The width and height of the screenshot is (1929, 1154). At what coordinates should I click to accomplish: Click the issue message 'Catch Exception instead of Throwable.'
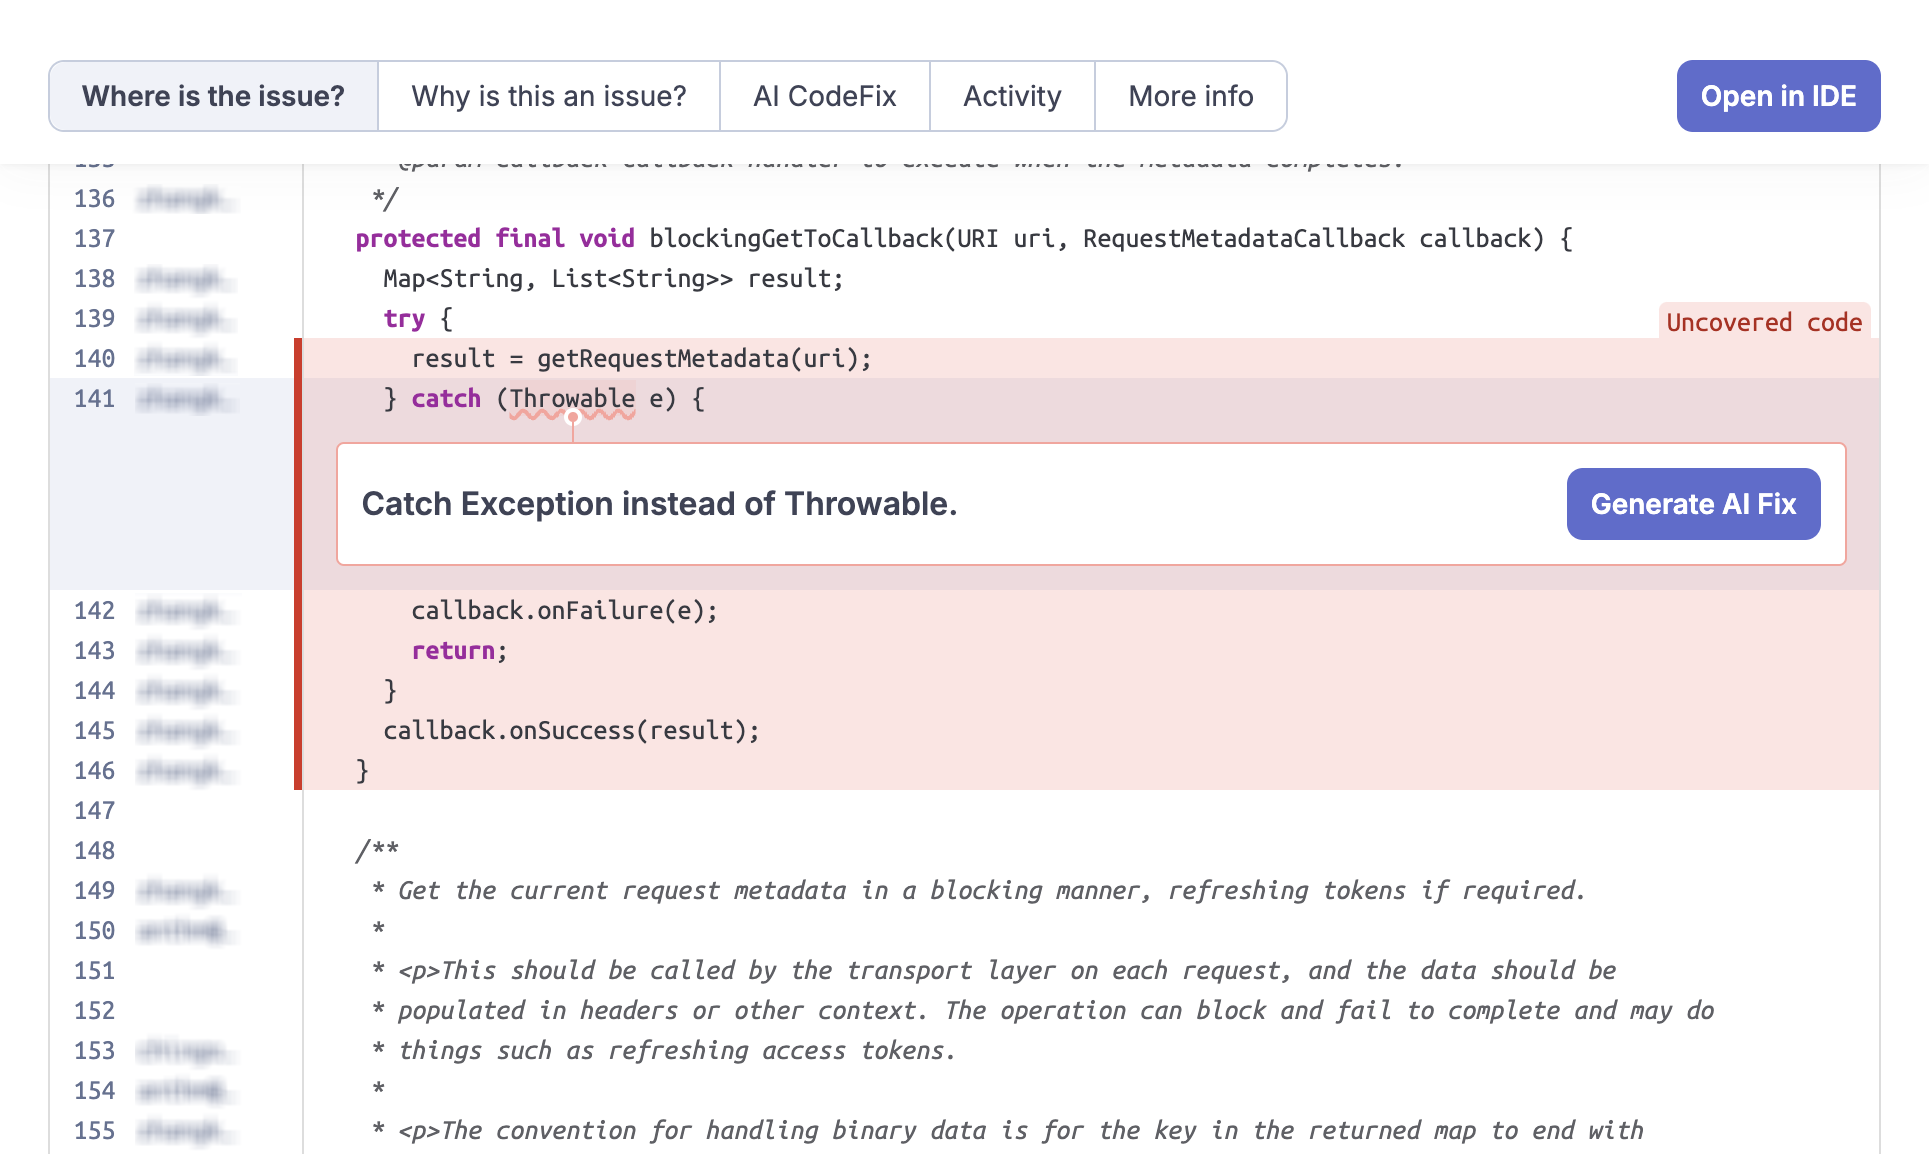pos(659,504)
